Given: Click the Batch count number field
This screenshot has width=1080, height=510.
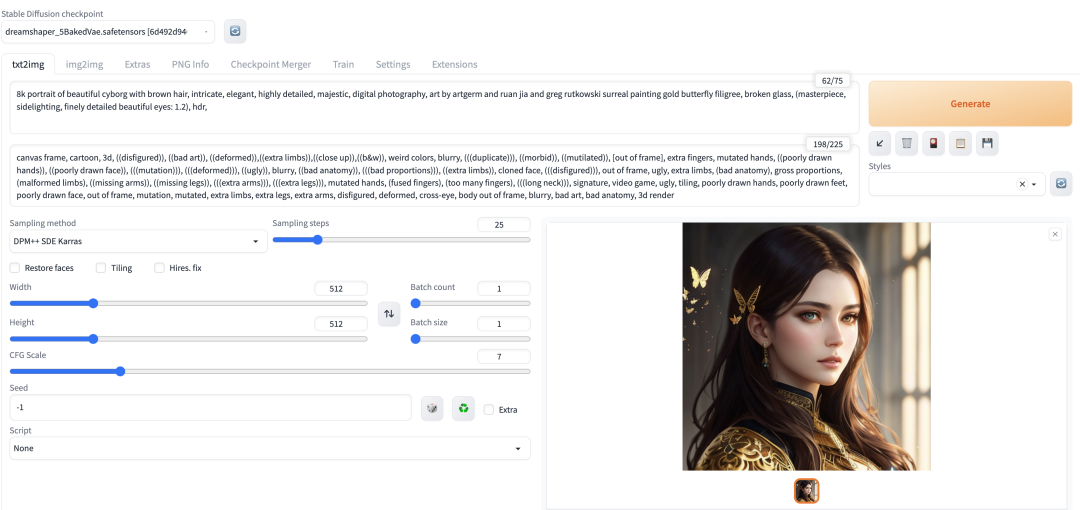Looking at the screenshot, I should [503, 289].
